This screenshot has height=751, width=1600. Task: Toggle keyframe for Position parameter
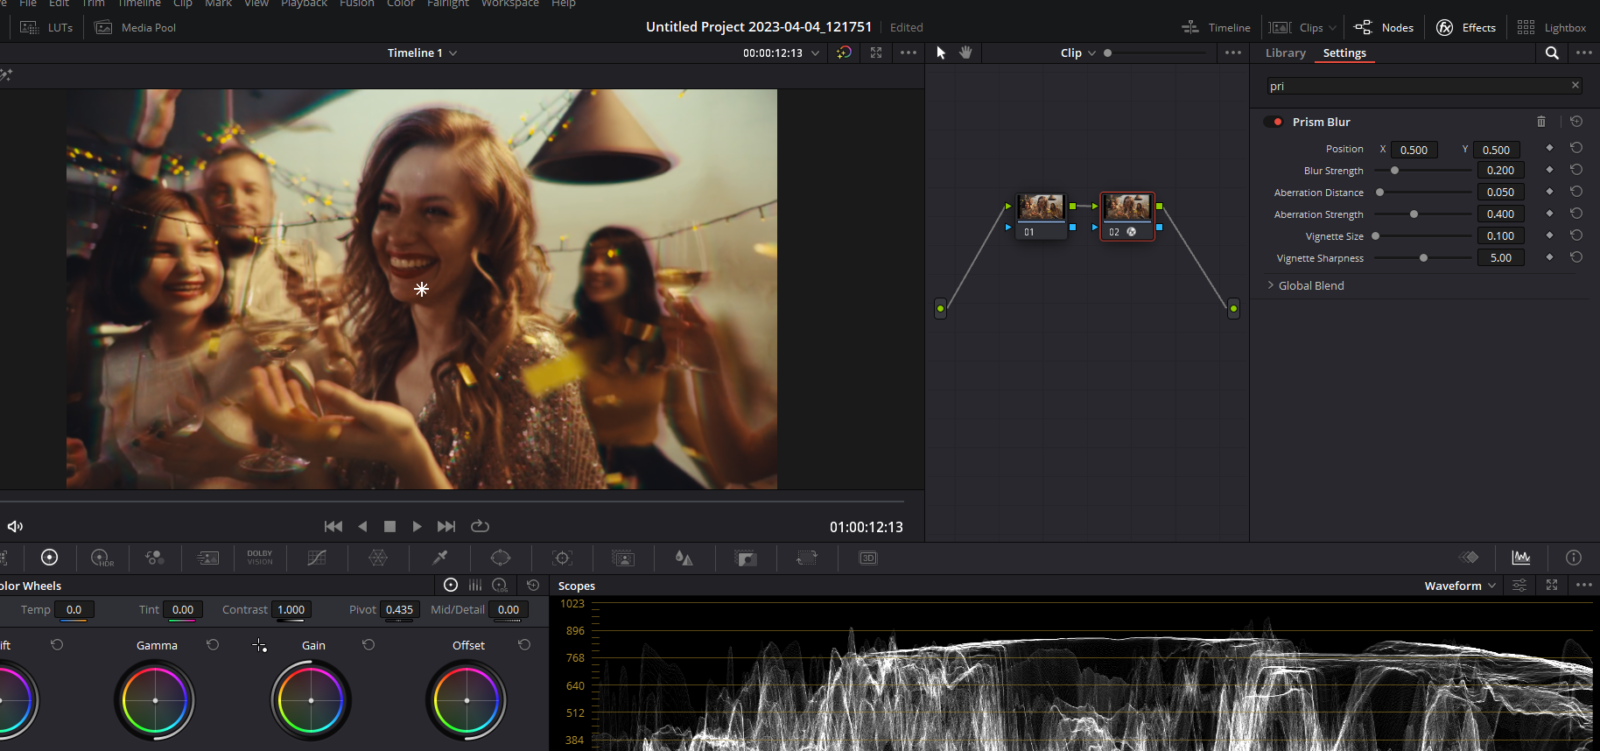click(1549, 148)
